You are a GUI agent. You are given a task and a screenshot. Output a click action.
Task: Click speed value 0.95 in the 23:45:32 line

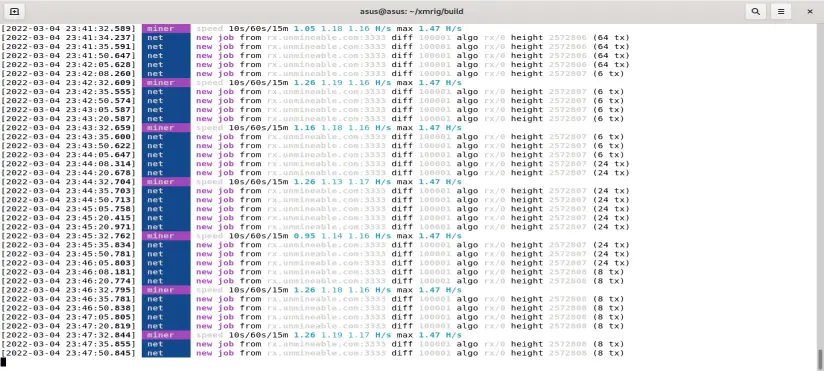(304, 236)
